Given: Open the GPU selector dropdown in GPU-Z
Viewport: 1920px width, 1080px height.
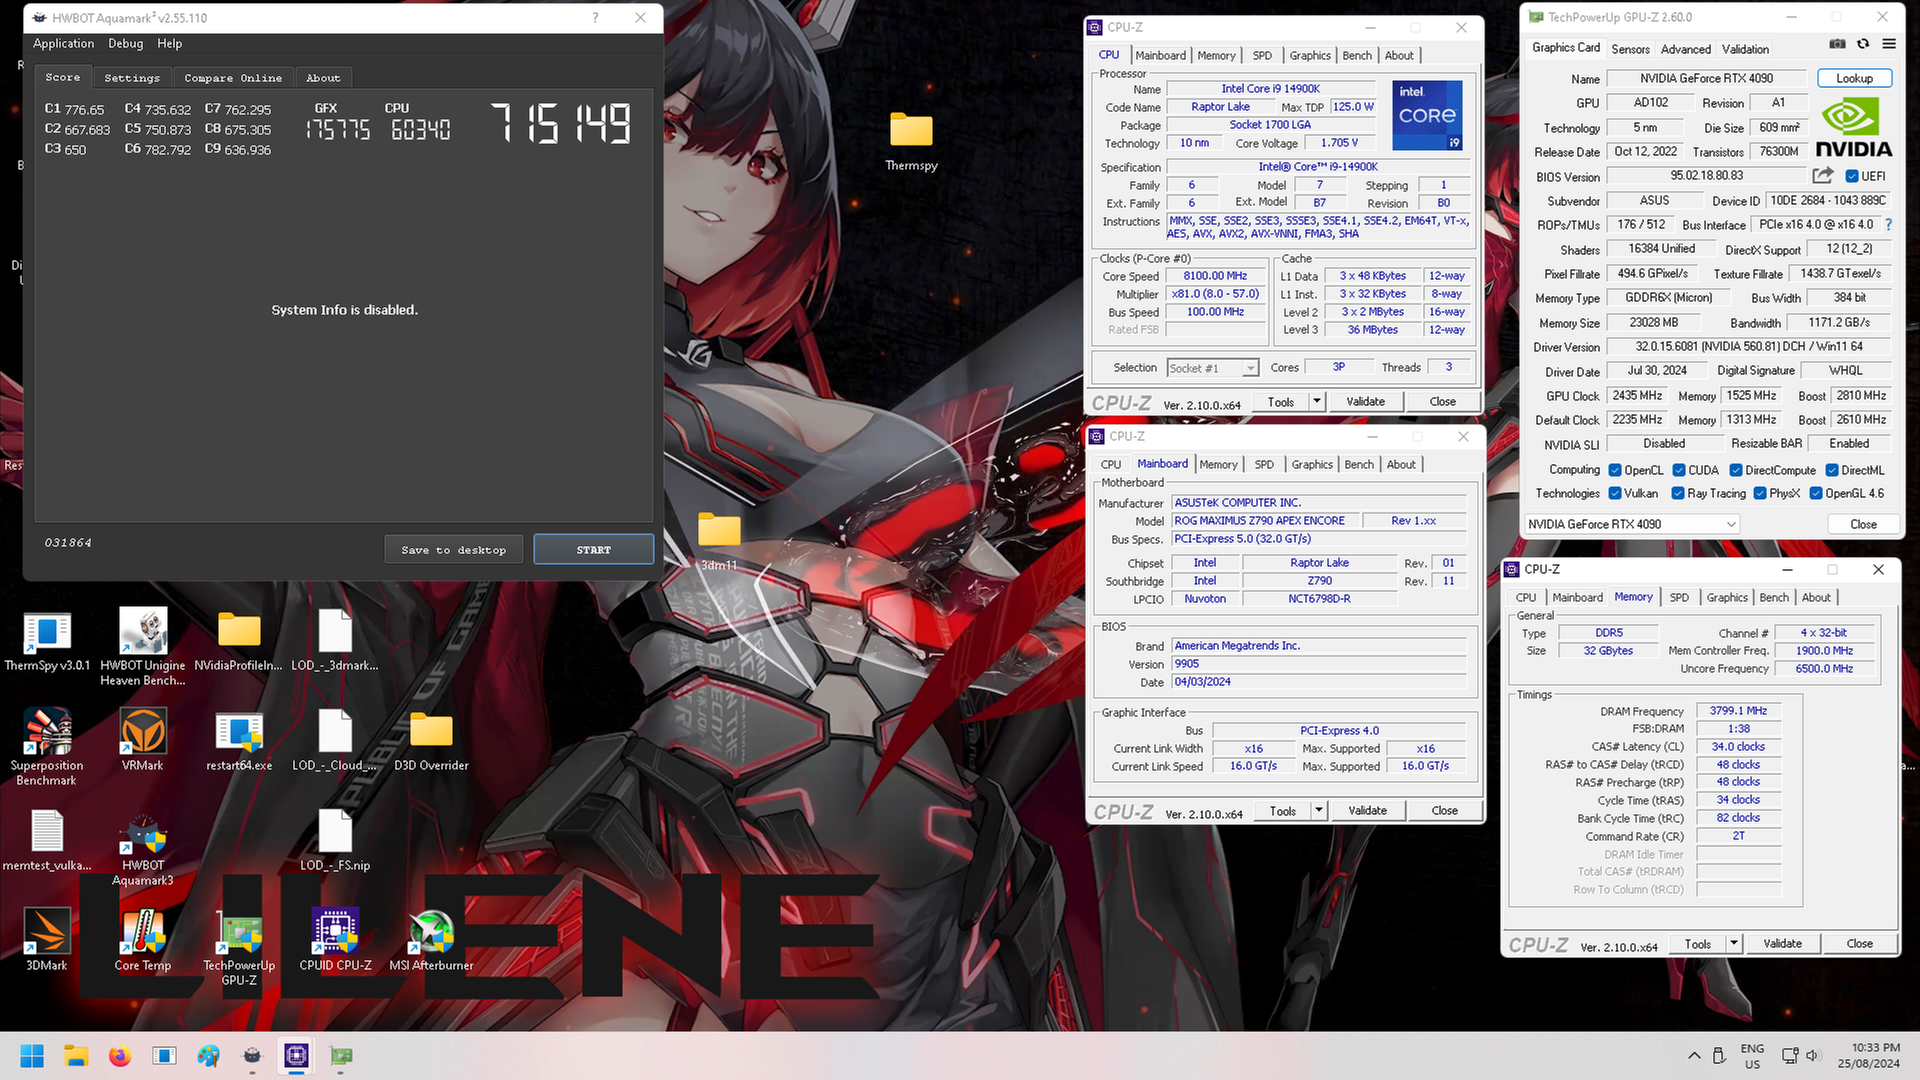Looking at the screenshot, I should point(1632,524).
